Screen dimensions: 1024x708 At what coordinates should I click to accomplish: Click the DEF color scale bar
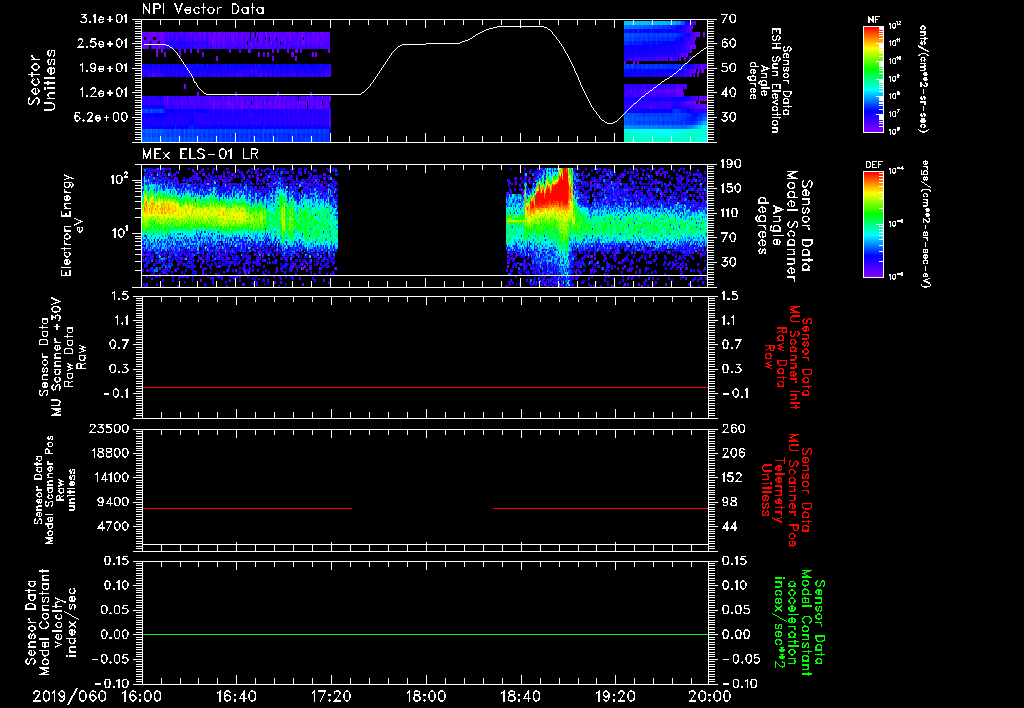pos(873,224)
